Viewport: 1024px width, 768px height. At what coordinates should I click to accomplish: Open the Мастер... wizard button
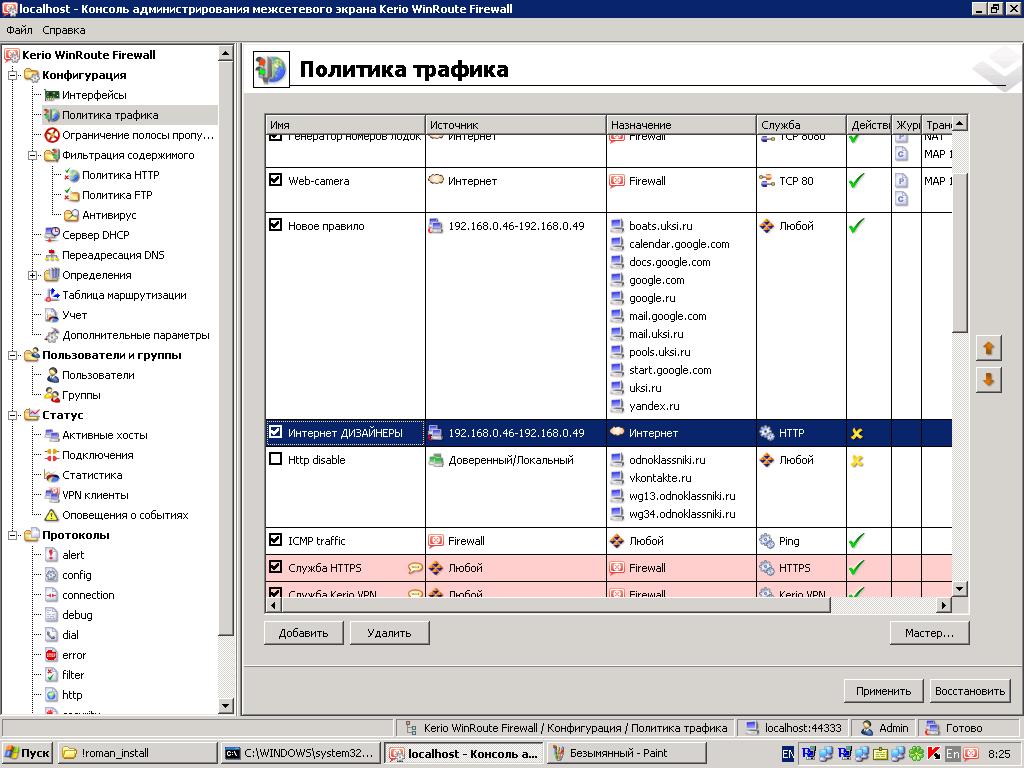point(929,633)
